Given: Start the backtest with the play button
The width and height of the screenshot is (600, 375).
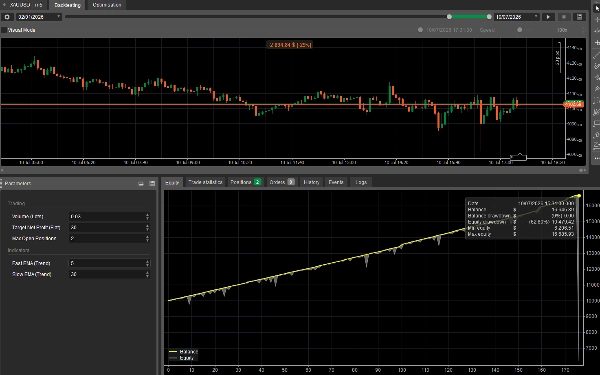Looking at the screenshot, I should click(548, 17).
